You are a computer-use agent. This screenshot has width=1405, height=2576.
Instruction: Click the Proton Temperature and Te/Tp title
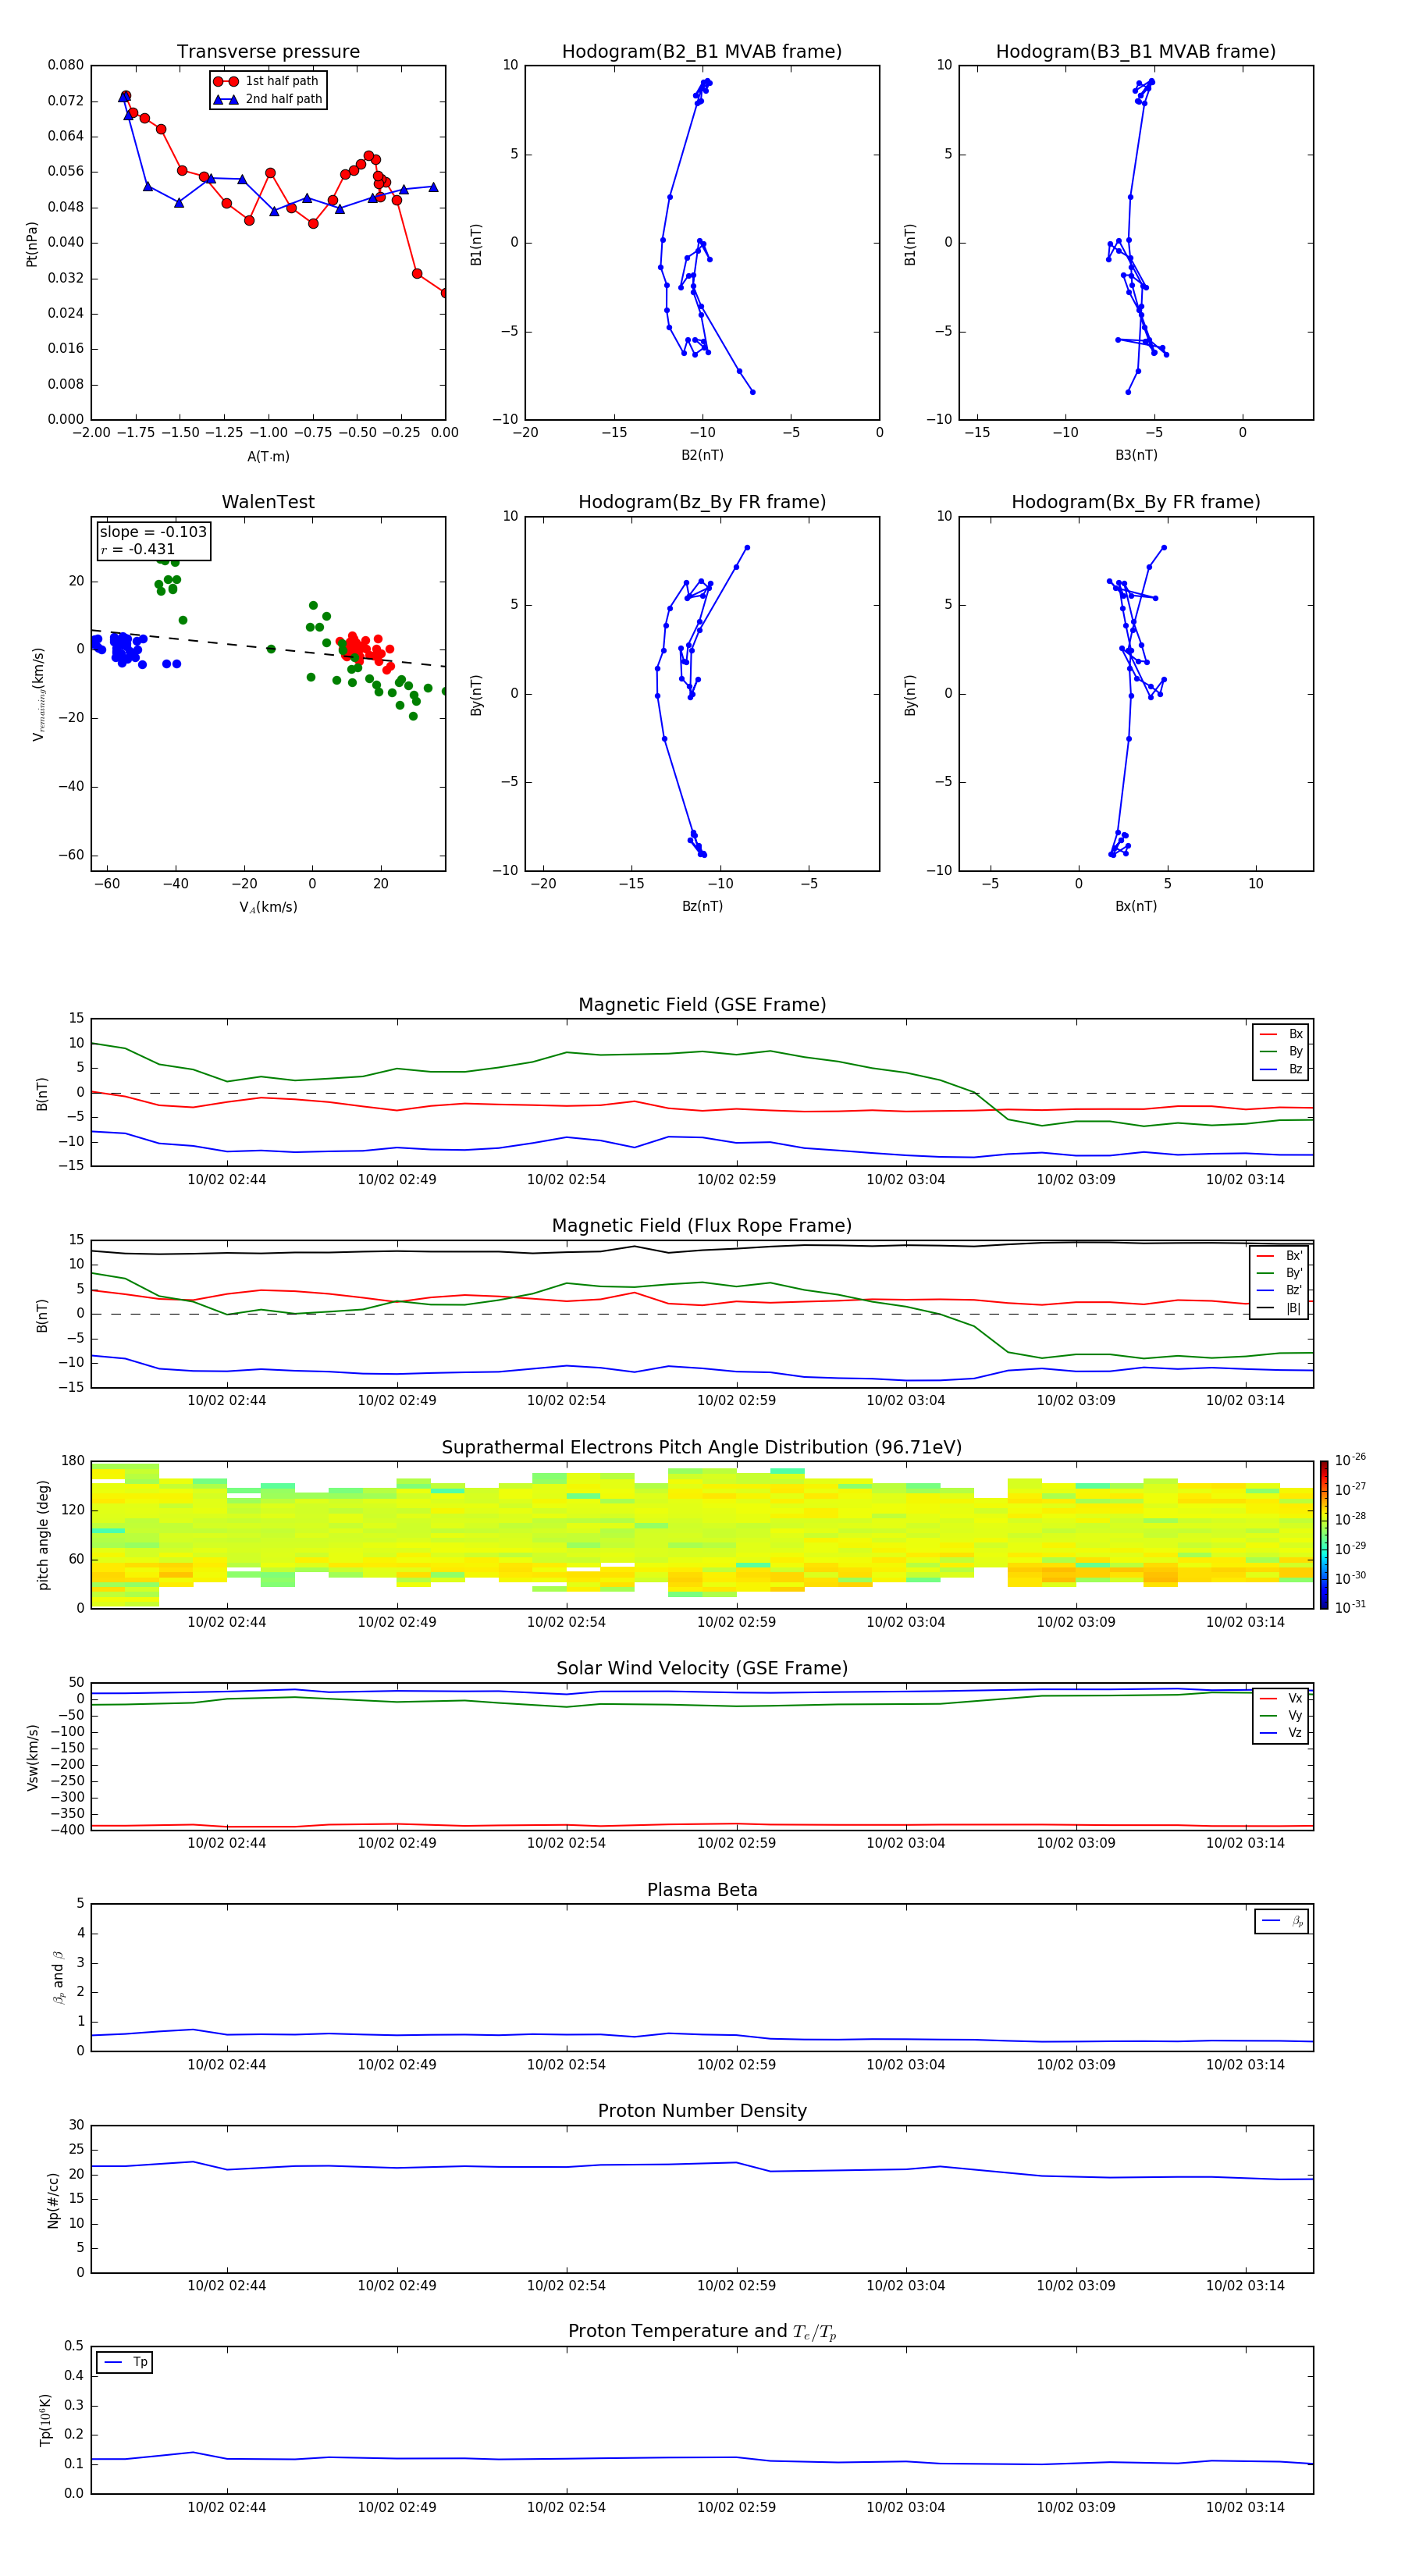click(702, 2332)
